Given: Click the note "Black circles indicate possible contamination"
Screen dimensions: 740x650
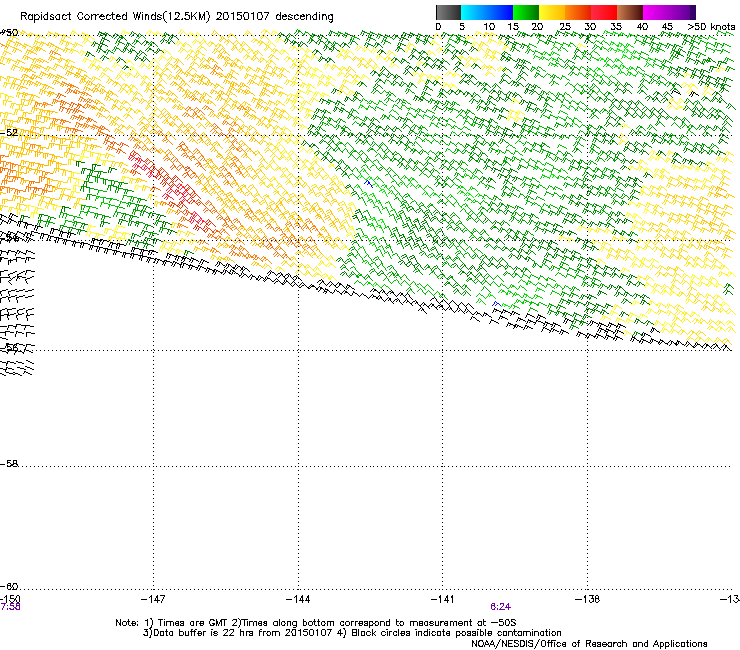Looking at the screenshot, I should (456, 633).
